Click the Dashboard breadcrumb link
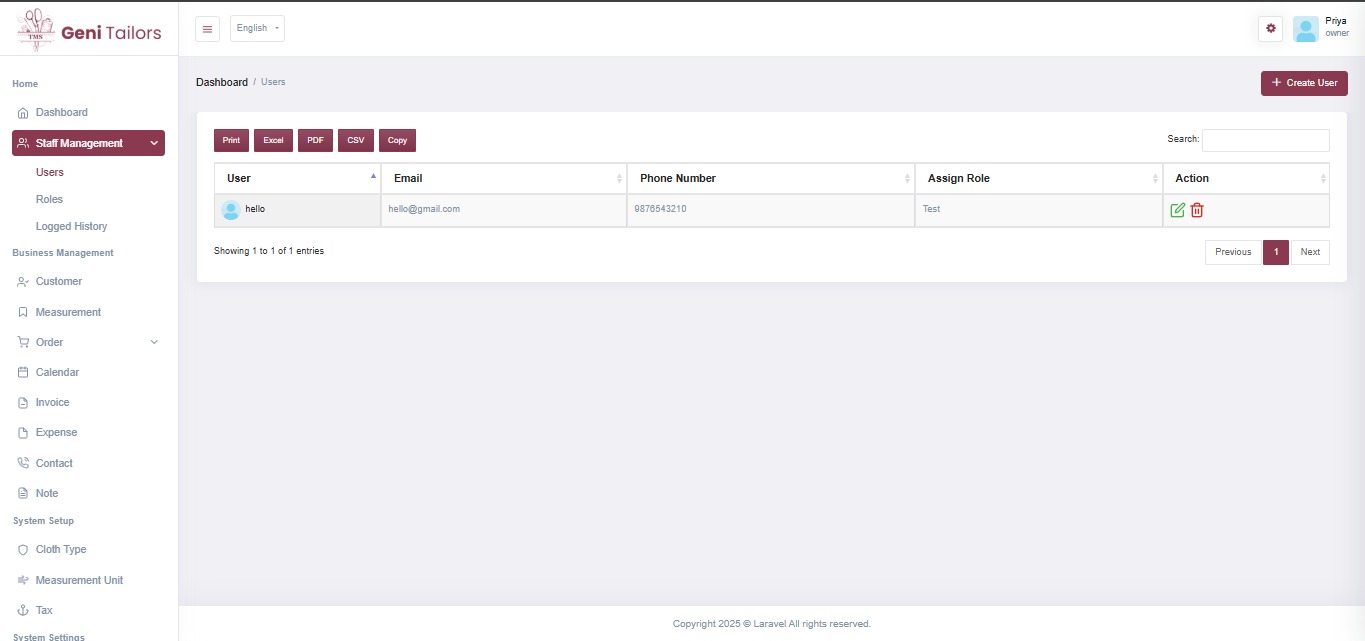 coord(221,82)
